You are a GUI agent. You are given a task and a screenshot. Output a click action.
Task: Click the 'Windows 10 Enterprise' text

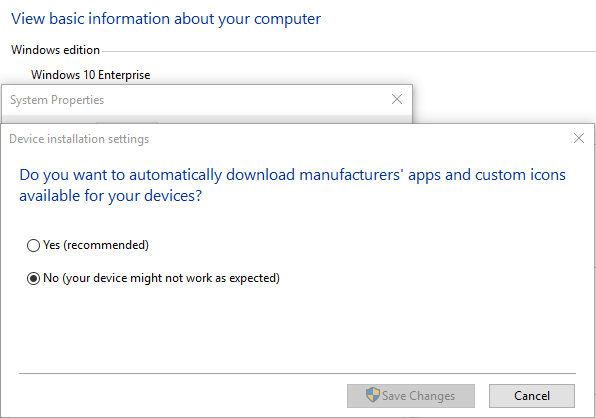91,75
